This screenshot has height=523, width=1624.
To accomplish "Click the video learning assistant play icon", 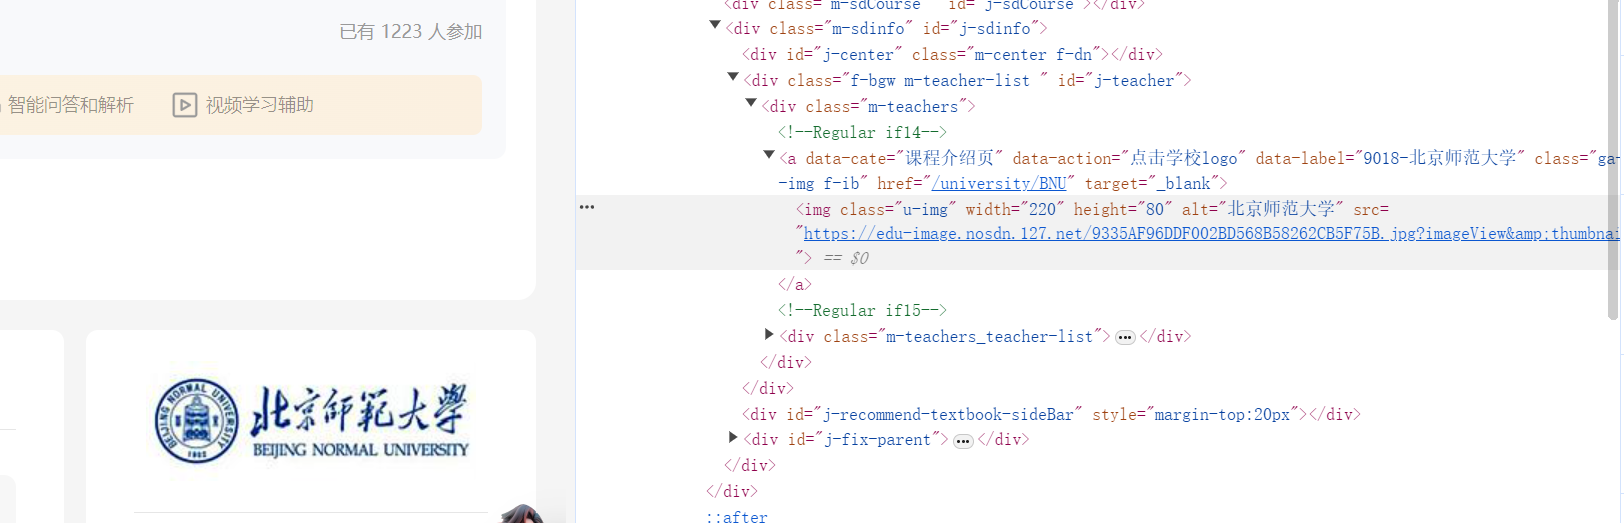I will pos(185,105).
